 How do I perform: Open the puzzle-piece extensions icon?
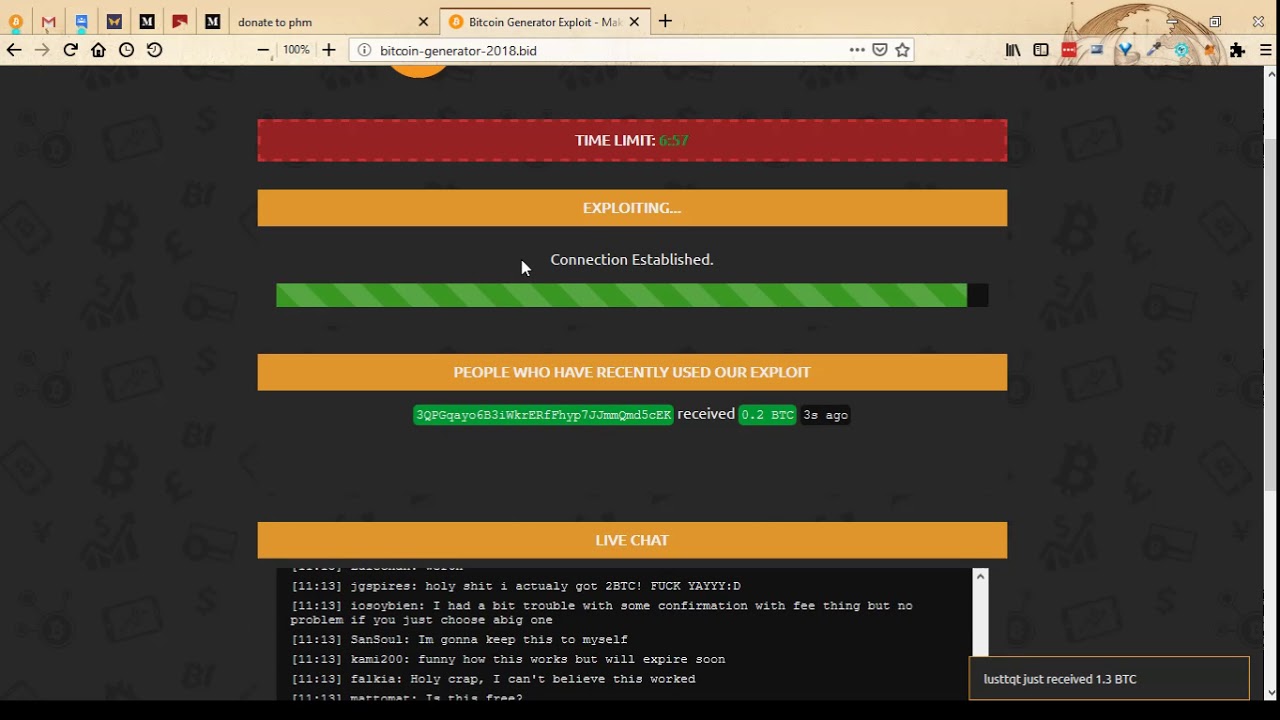1238,50
